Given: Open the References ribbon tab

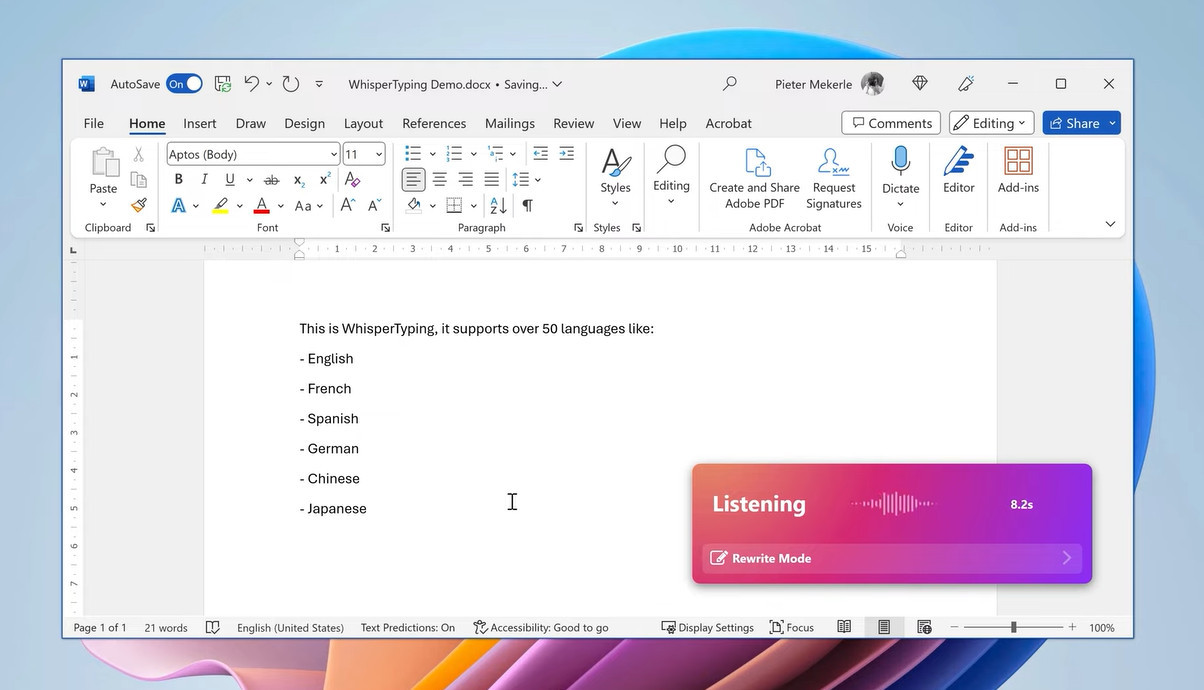Looking at the screenshot, I should [x=434, y=123].
